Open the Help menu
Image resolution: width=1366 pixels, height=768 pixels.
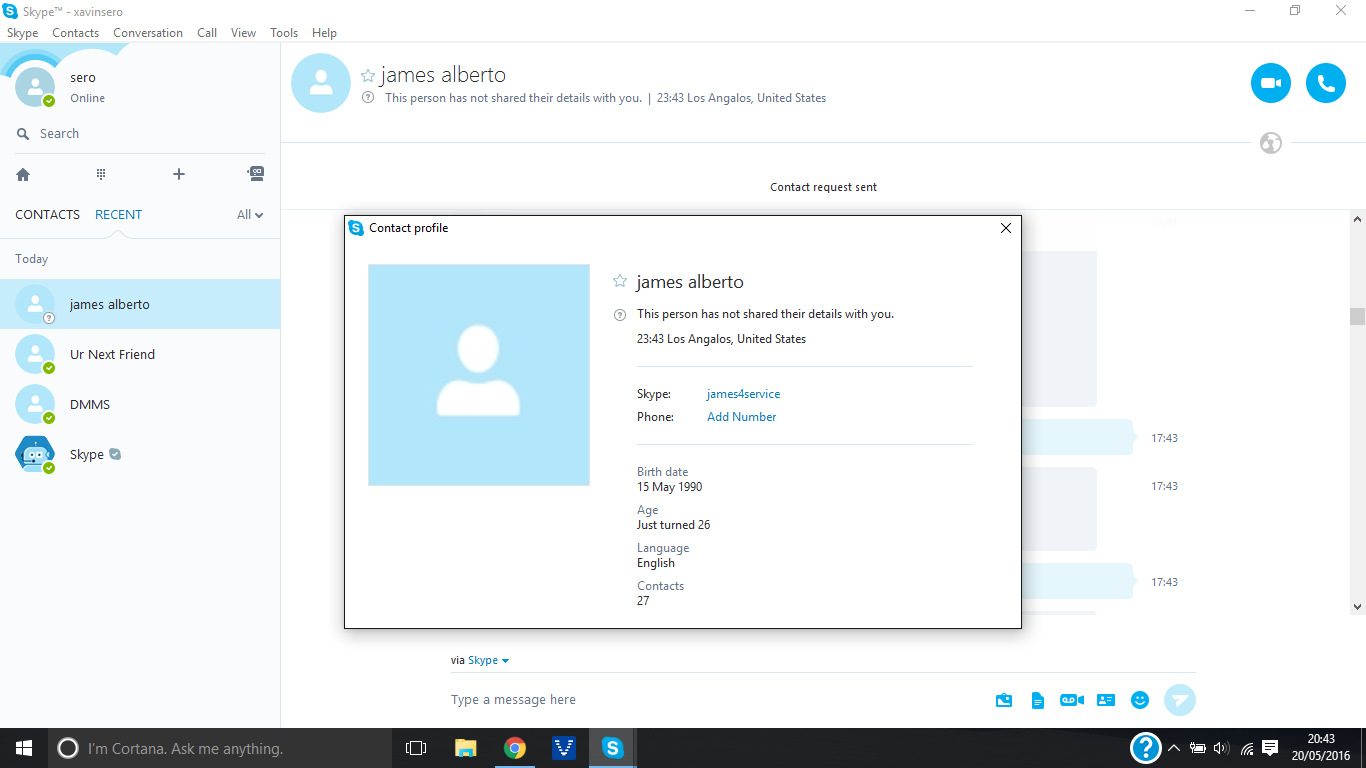(324, 33)
